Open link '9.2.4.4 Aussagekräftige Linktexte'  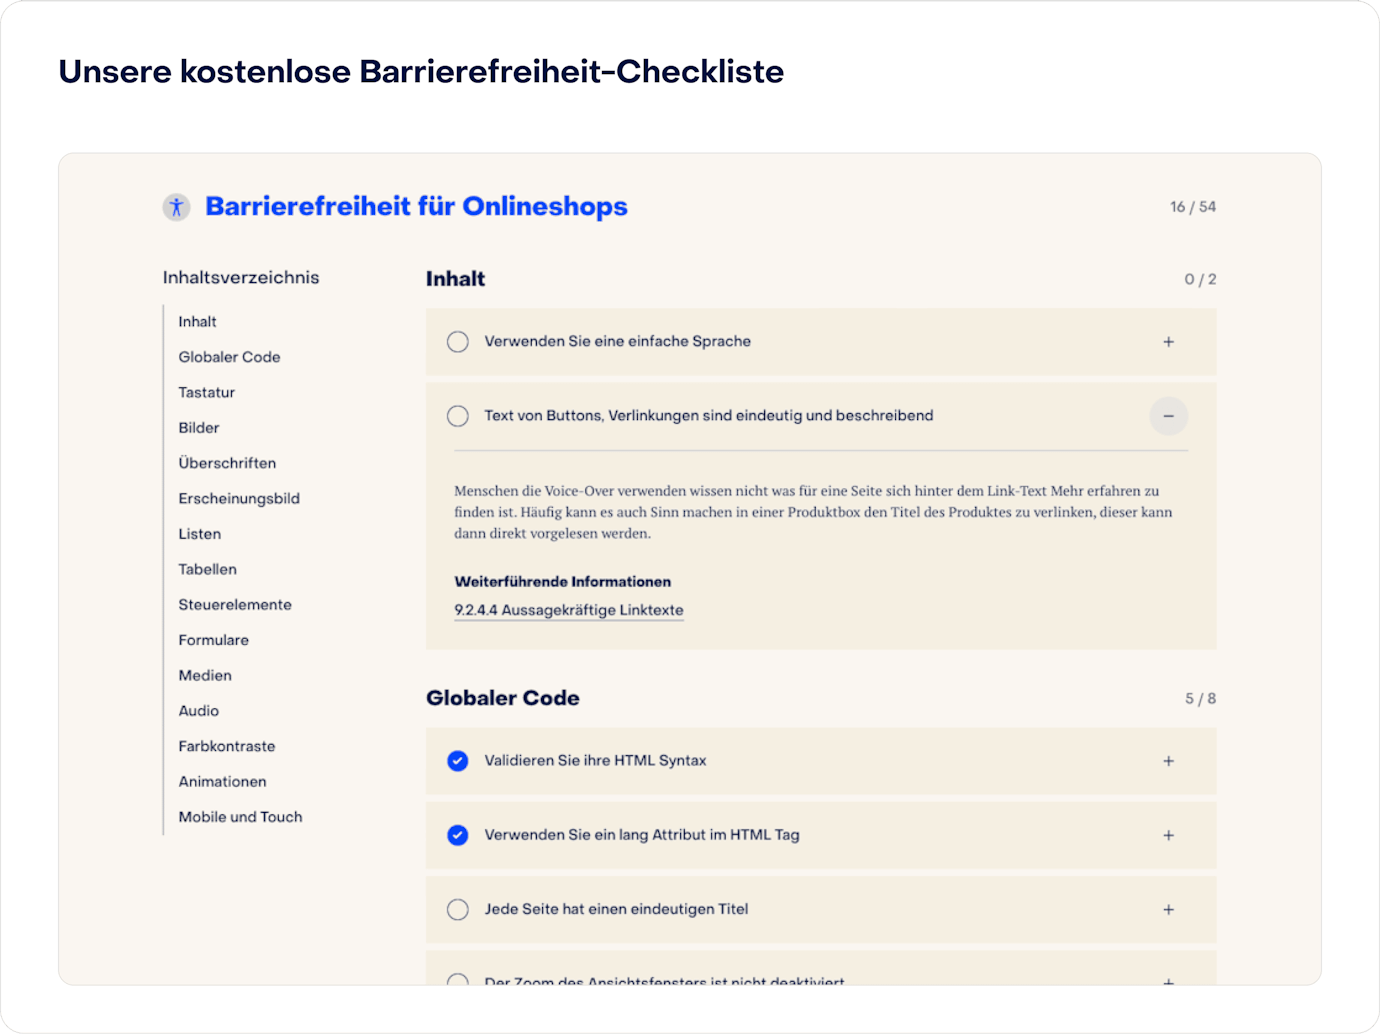[x=569, y=610]
